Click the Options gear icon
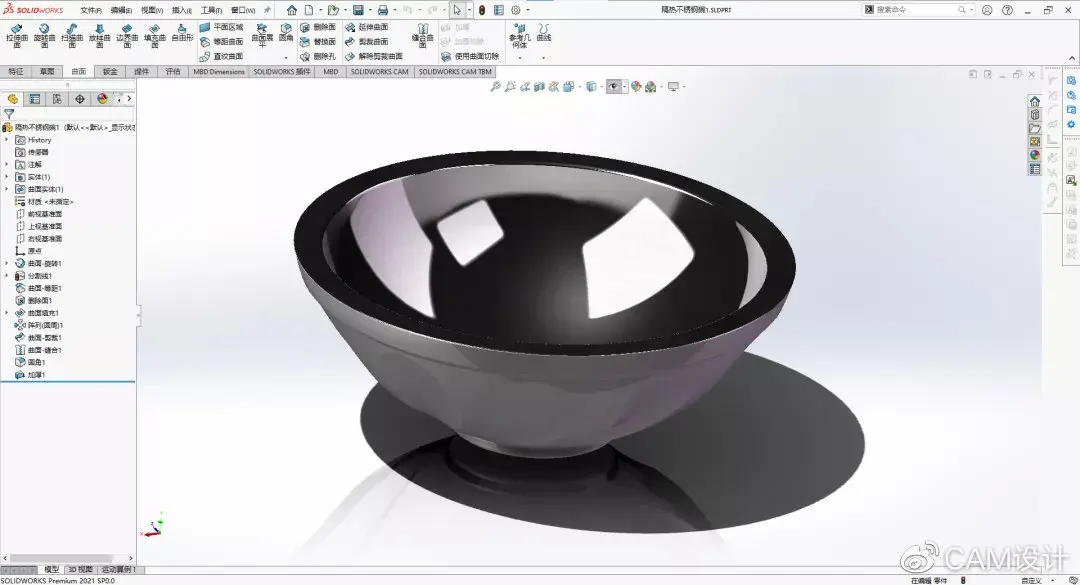 [x=515, y=10]
